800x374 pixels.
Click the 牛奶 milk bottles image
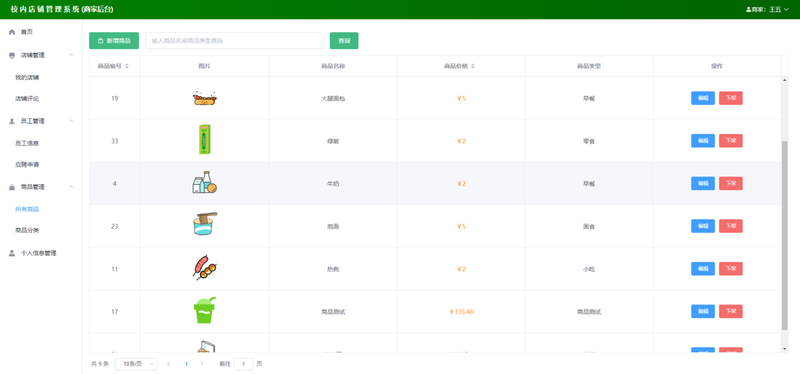[205, 183]
